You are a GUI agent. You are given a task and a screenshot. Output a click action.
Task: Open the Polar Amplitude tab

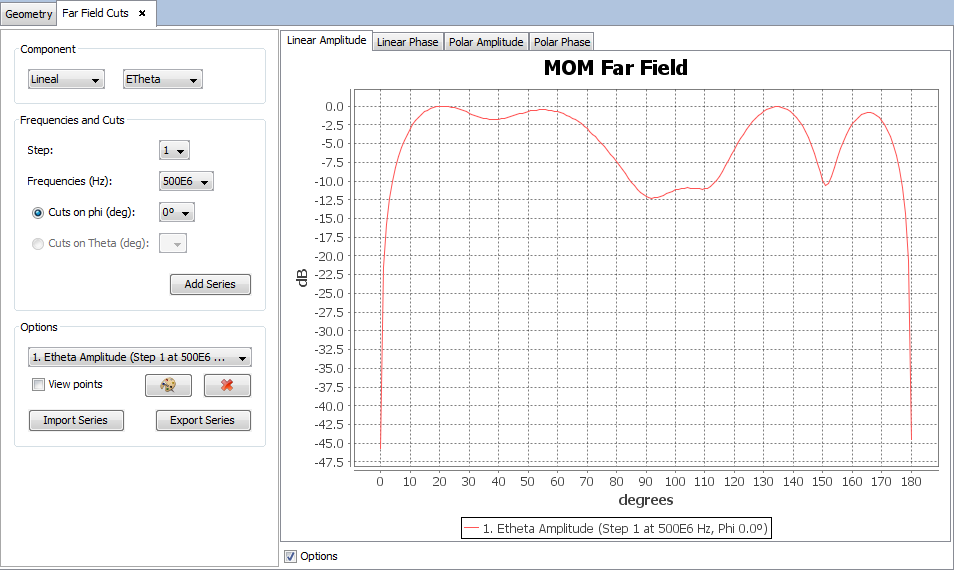tap(486, 42)
